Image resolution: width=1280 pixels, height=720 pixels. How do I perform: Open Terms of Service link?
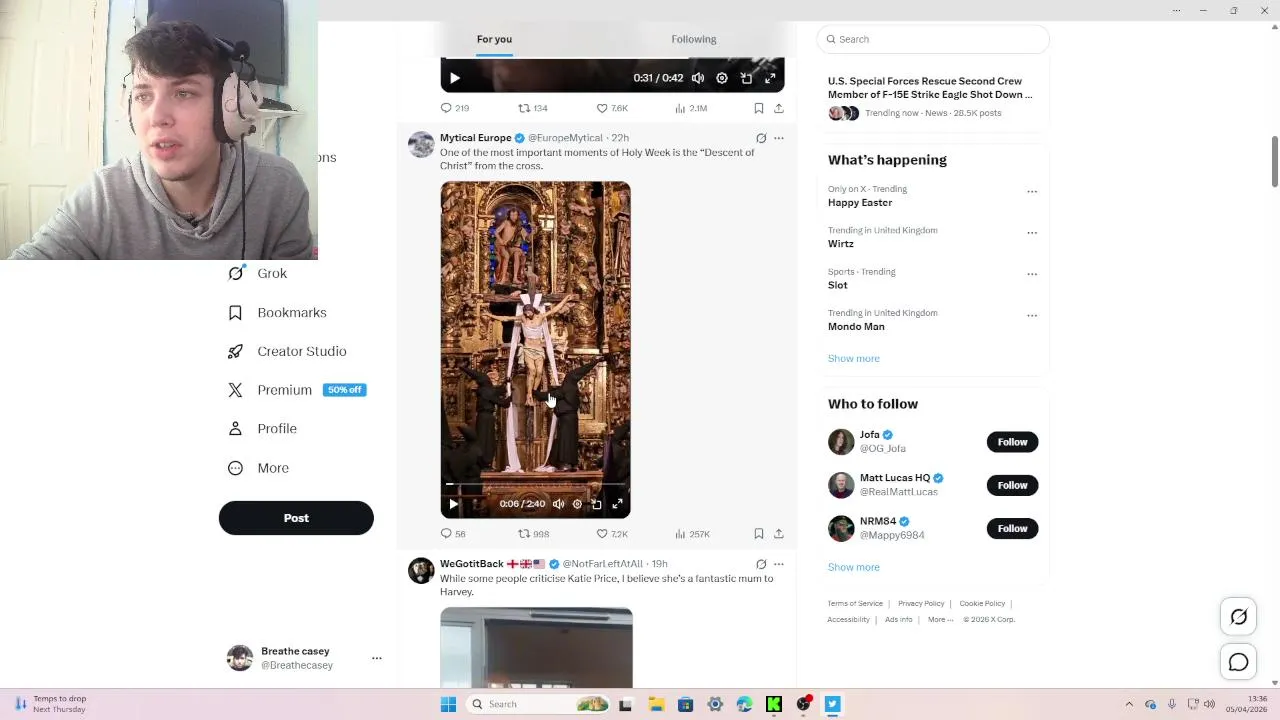[x=855, y=604]
